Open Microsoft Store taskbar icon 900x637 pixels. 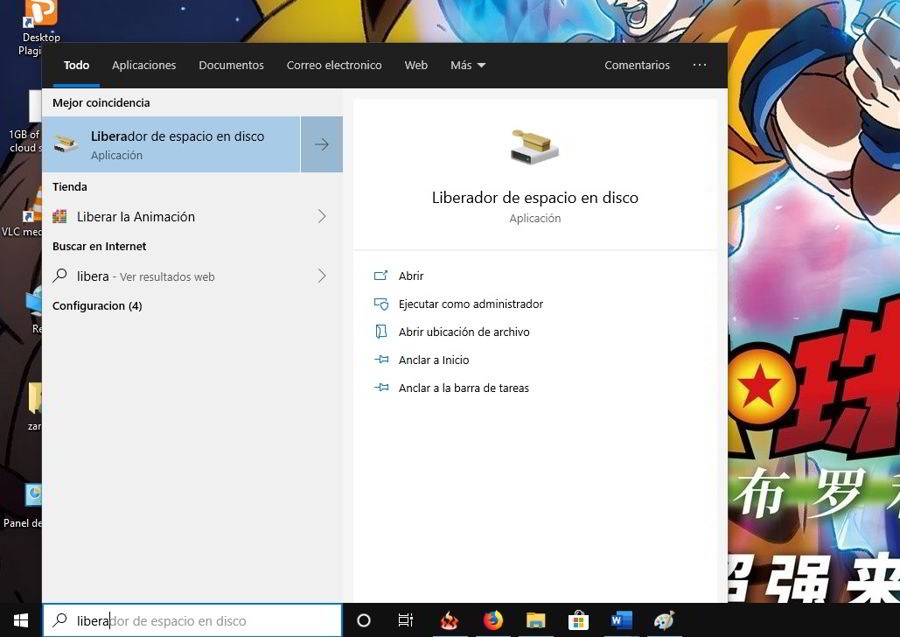[578, 620]
